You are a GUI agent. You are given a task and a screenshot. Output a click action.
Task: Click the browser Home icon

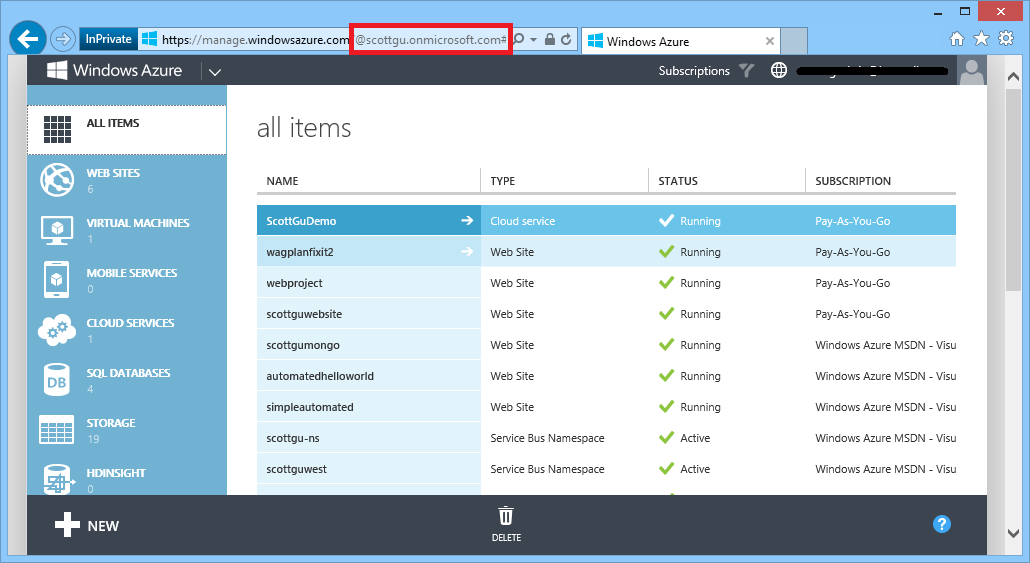[x=957, y=39]
